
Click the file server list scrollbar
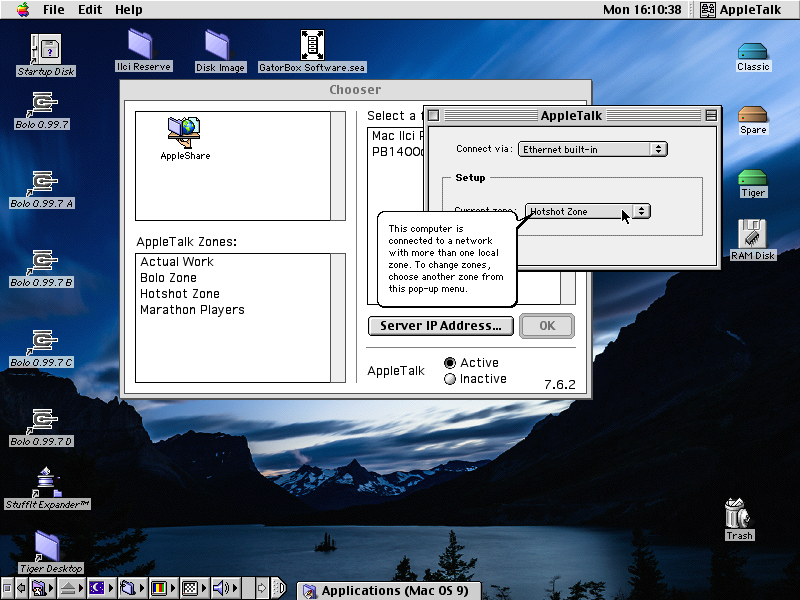tap(568, 288)
